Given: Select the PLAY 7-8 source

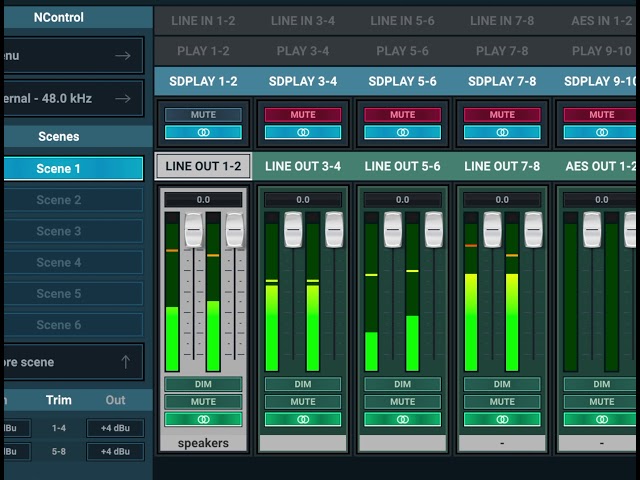Looking at the screenshot, I should (x=502, y=51).
